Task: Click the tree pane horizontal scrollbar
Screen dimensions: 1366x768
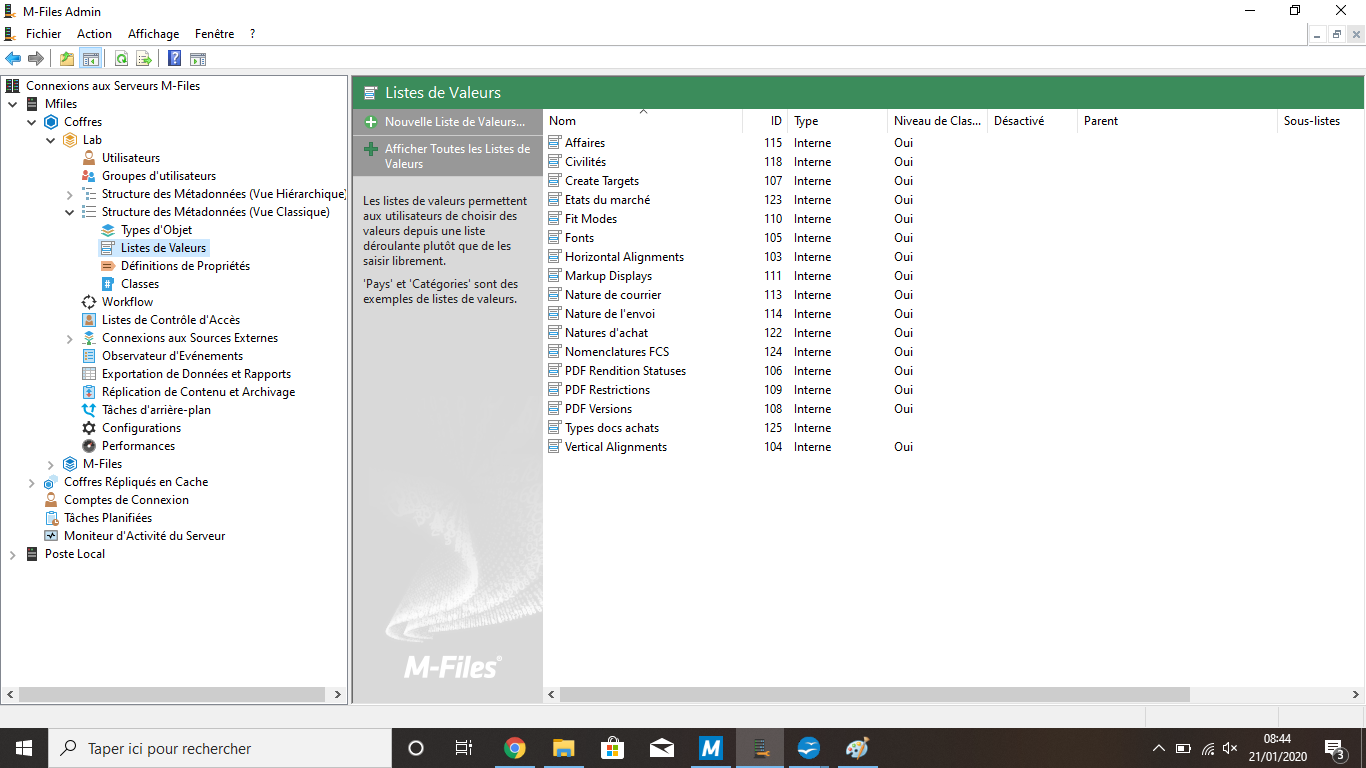Action: coord(172,694)
